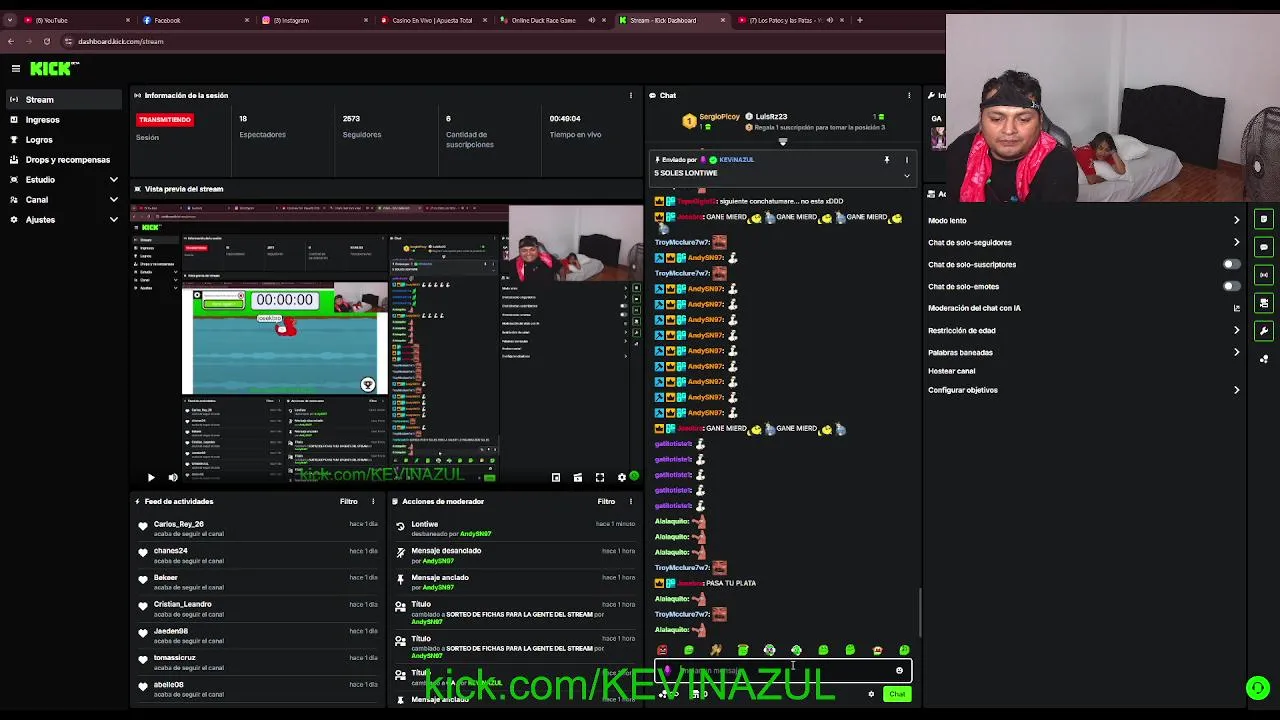Reload the browser page
The width and height of the screenshot is (1280, 720).
[46, 41]
